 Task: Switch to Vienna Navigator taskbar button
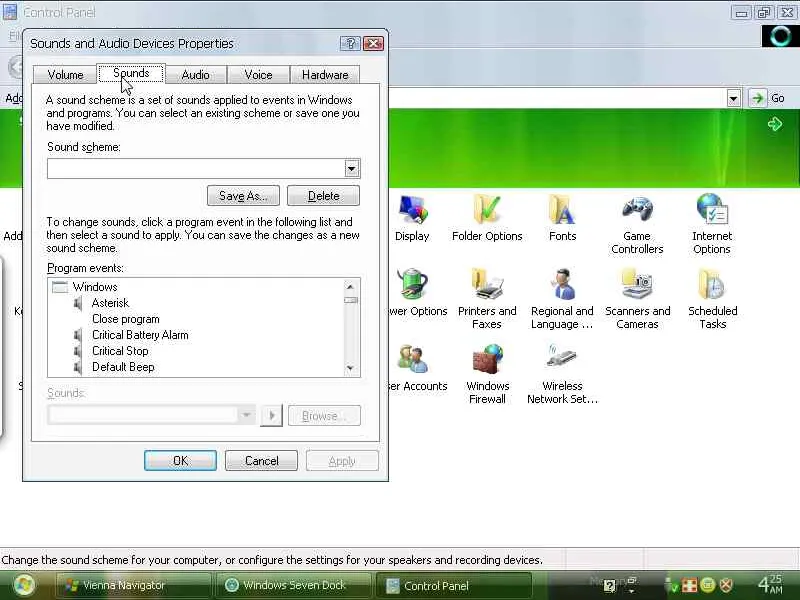coord(134,585)
